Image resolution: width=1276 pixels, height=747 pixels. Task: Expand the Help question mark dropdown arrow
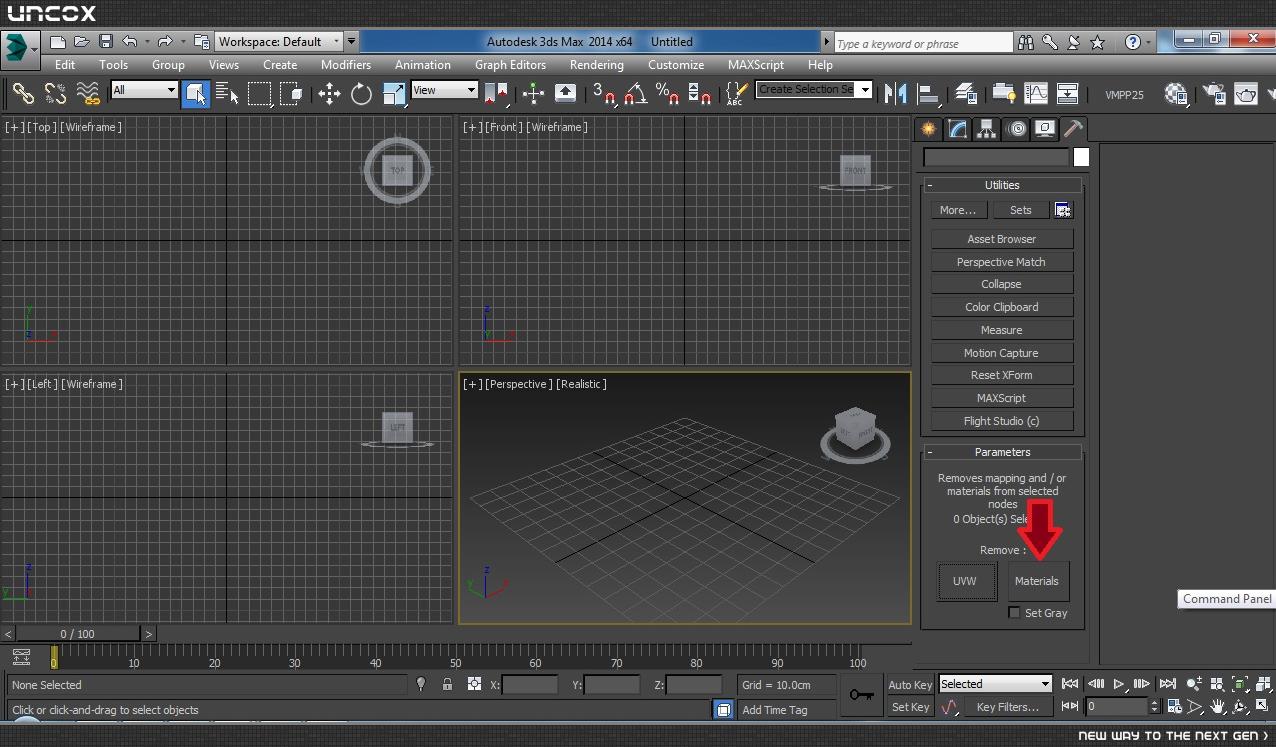click(x=1150, y=43)
